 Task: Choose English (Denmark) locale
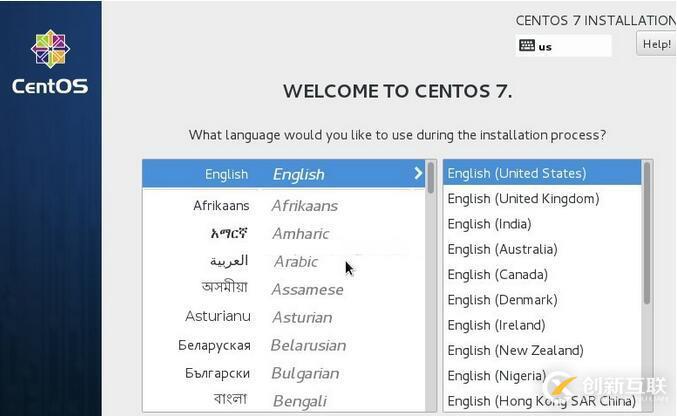pos(542,300)
